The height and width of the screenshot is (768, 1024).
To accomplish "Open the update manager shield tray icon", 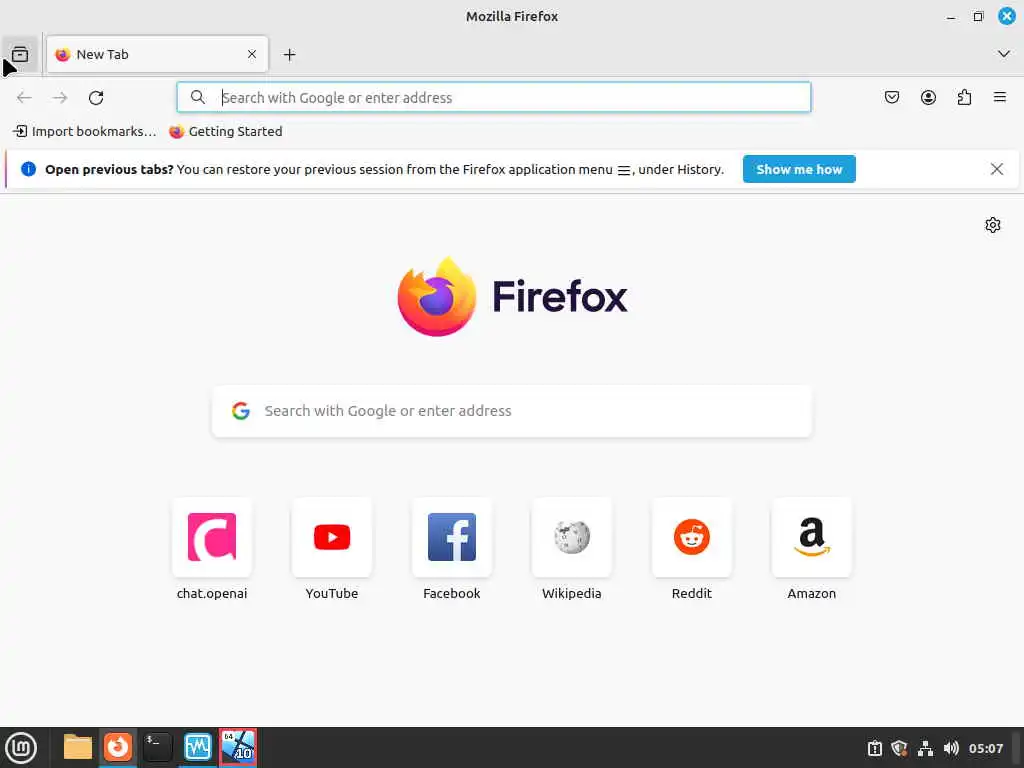I will click(x=899, y=748).
